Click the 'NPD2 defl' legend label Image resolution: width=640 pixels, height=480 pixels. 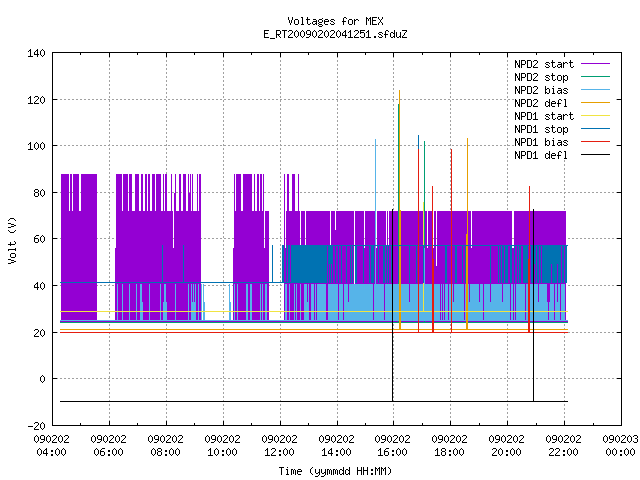click(x=541, y=103)
